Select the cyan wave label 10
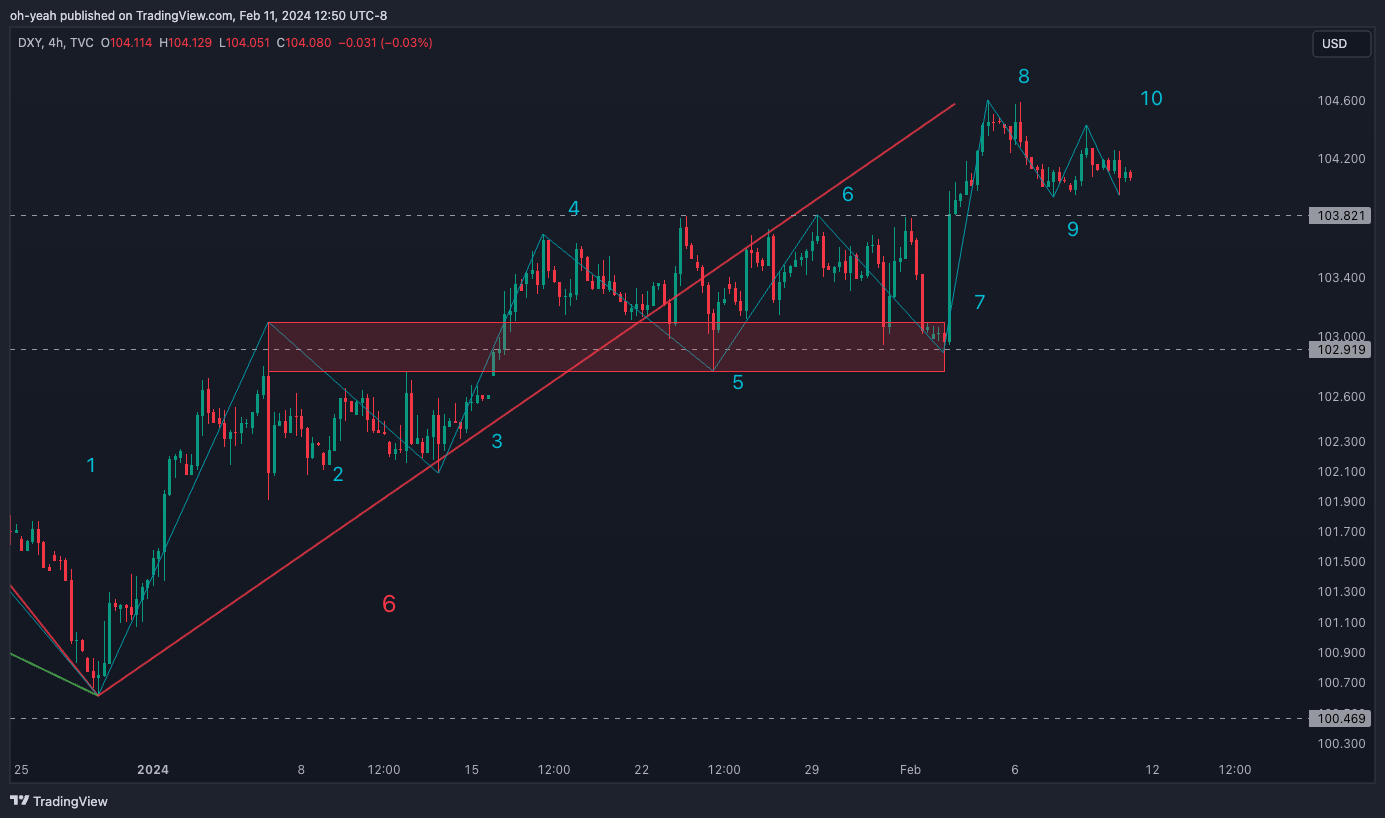 [x=1151, y=98]
